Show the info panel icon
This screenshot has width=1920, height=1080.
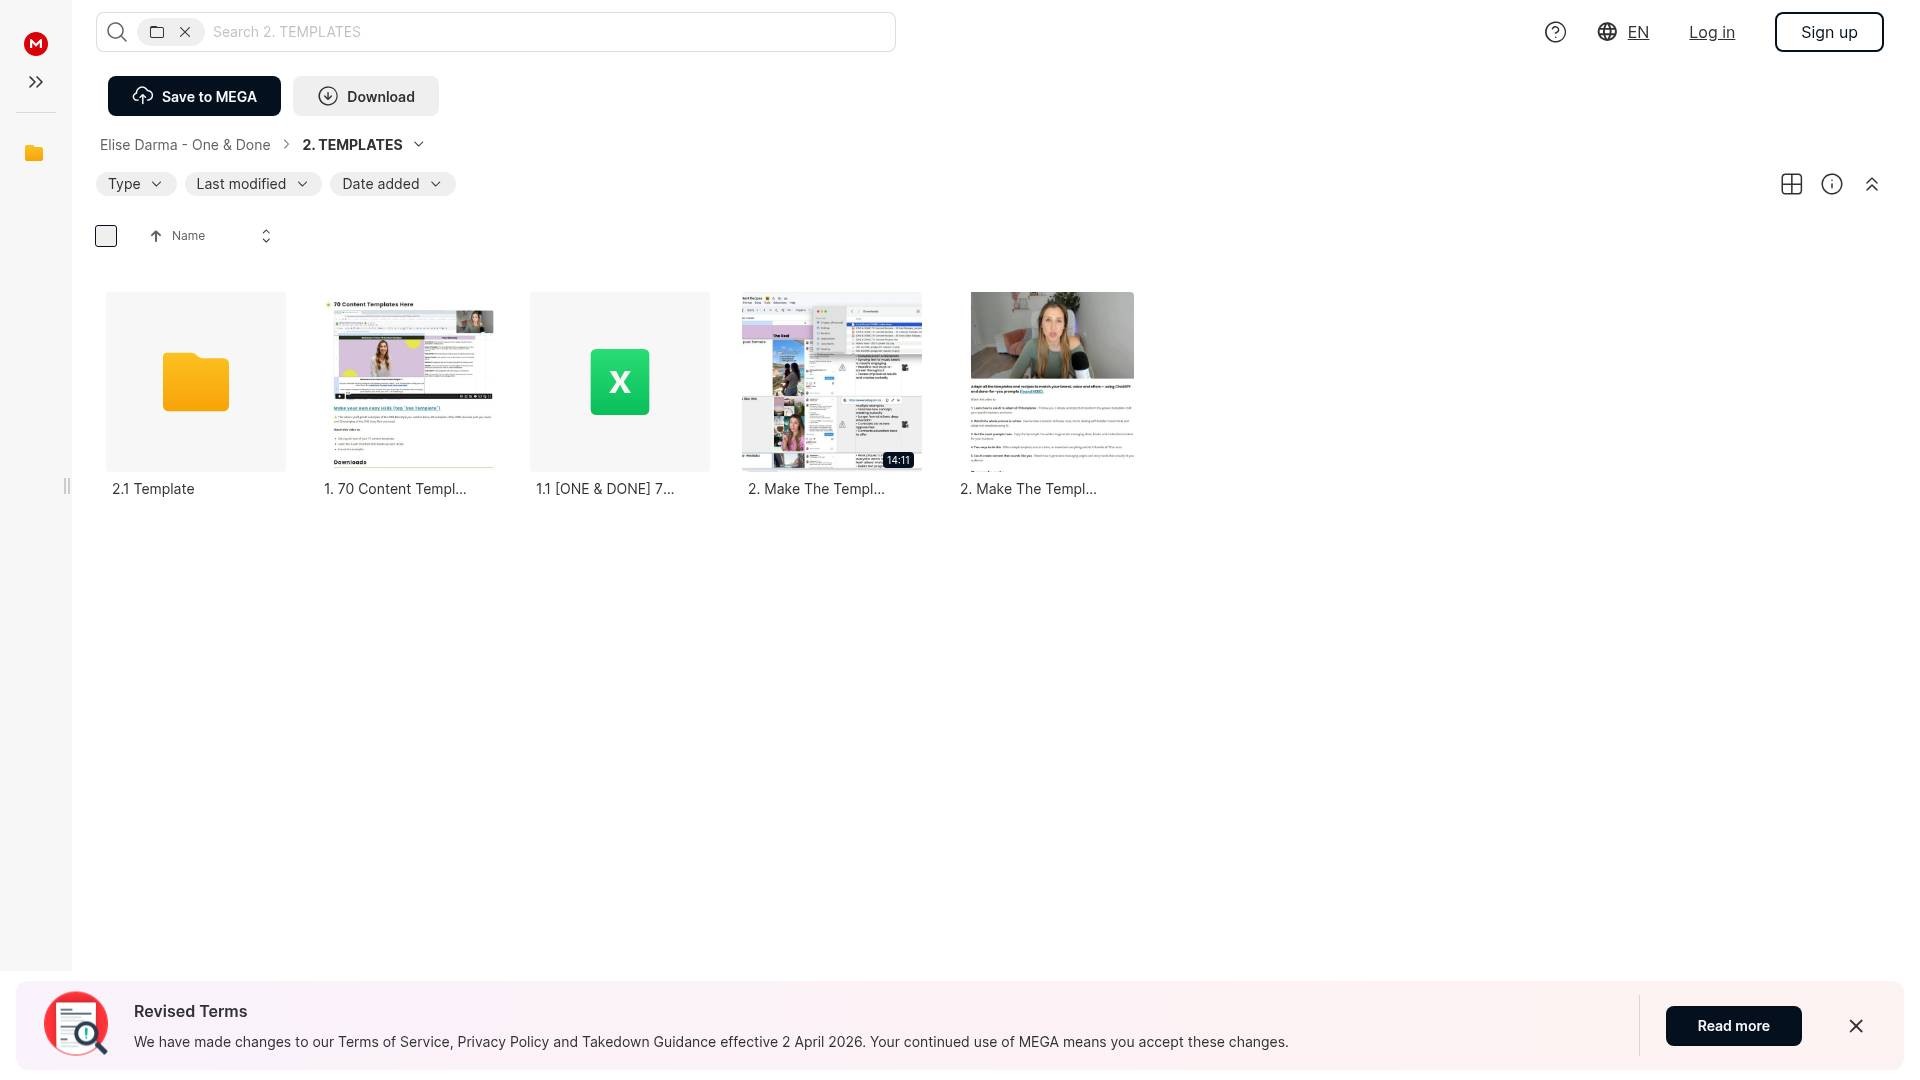(1831, 184)
